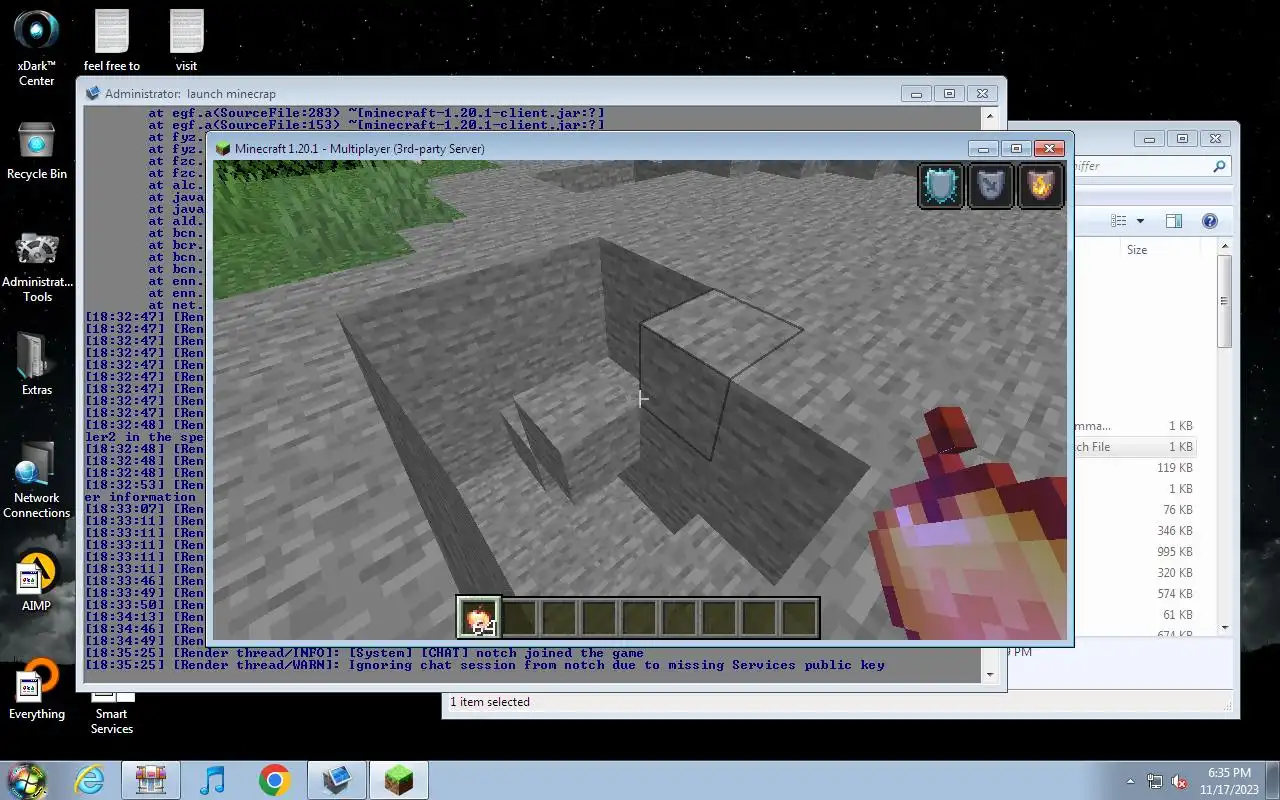Select the file row sized 346 KB

pos(1134,531)
